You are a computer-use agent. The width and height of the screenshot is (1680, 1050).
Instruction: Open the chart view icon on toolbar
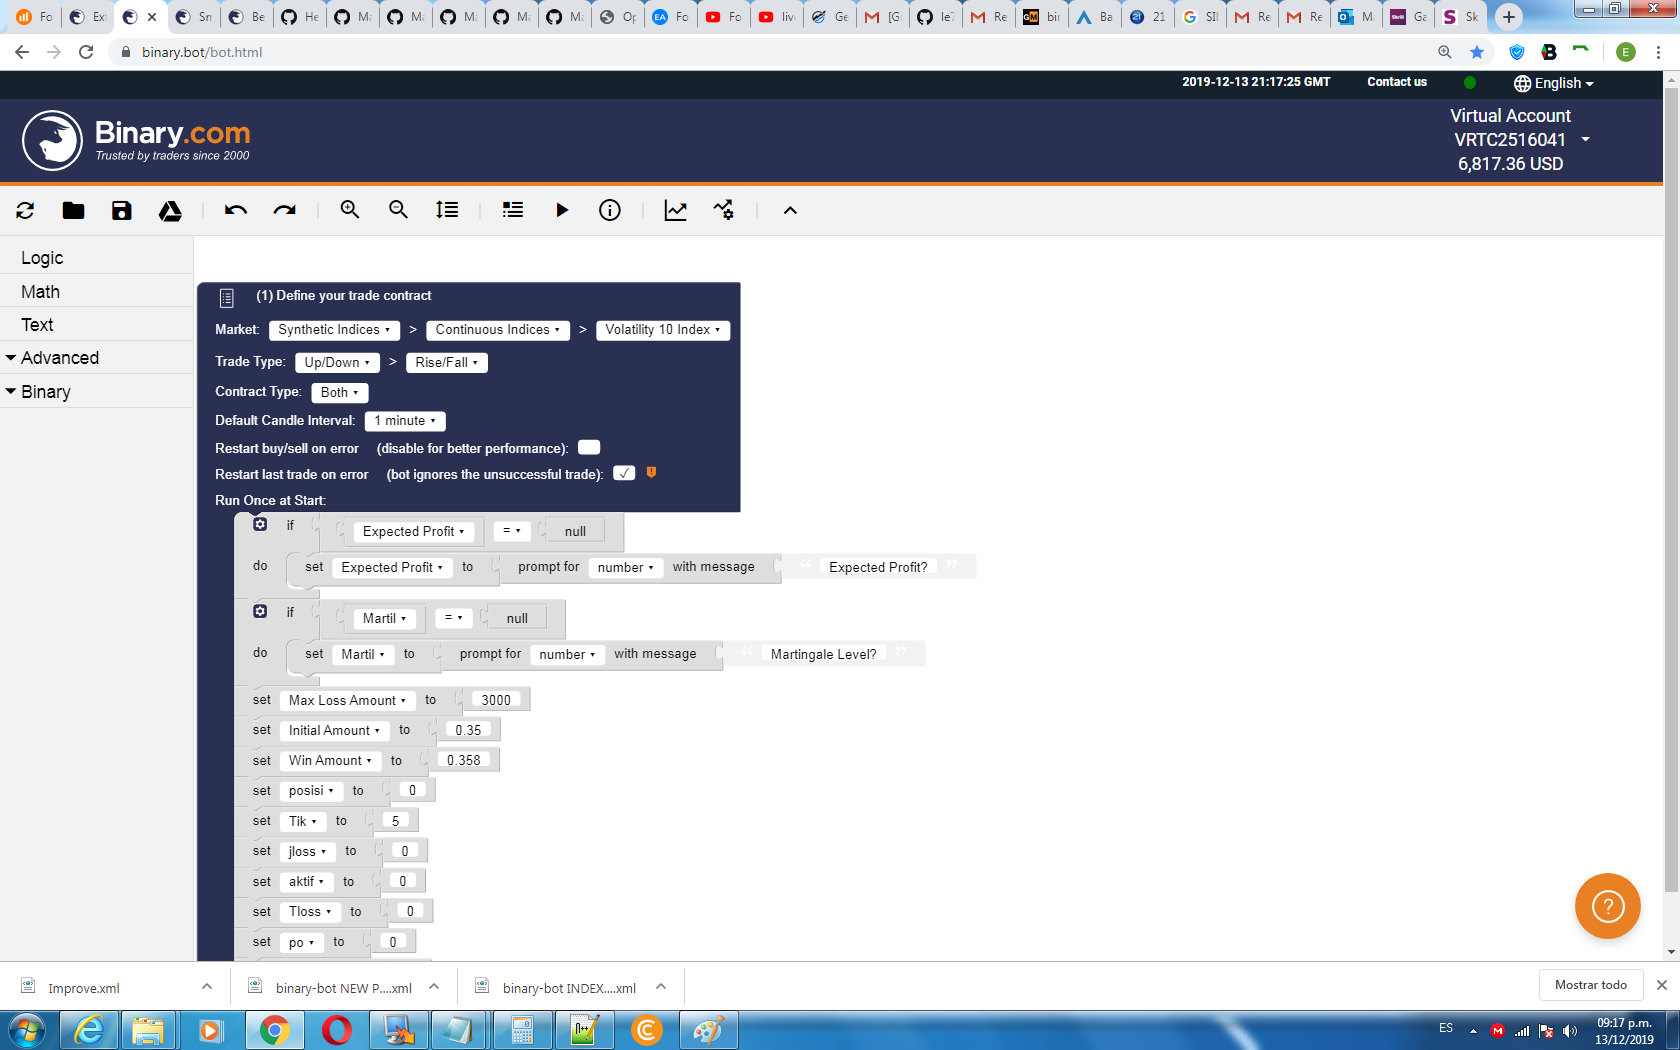[676, 210]
